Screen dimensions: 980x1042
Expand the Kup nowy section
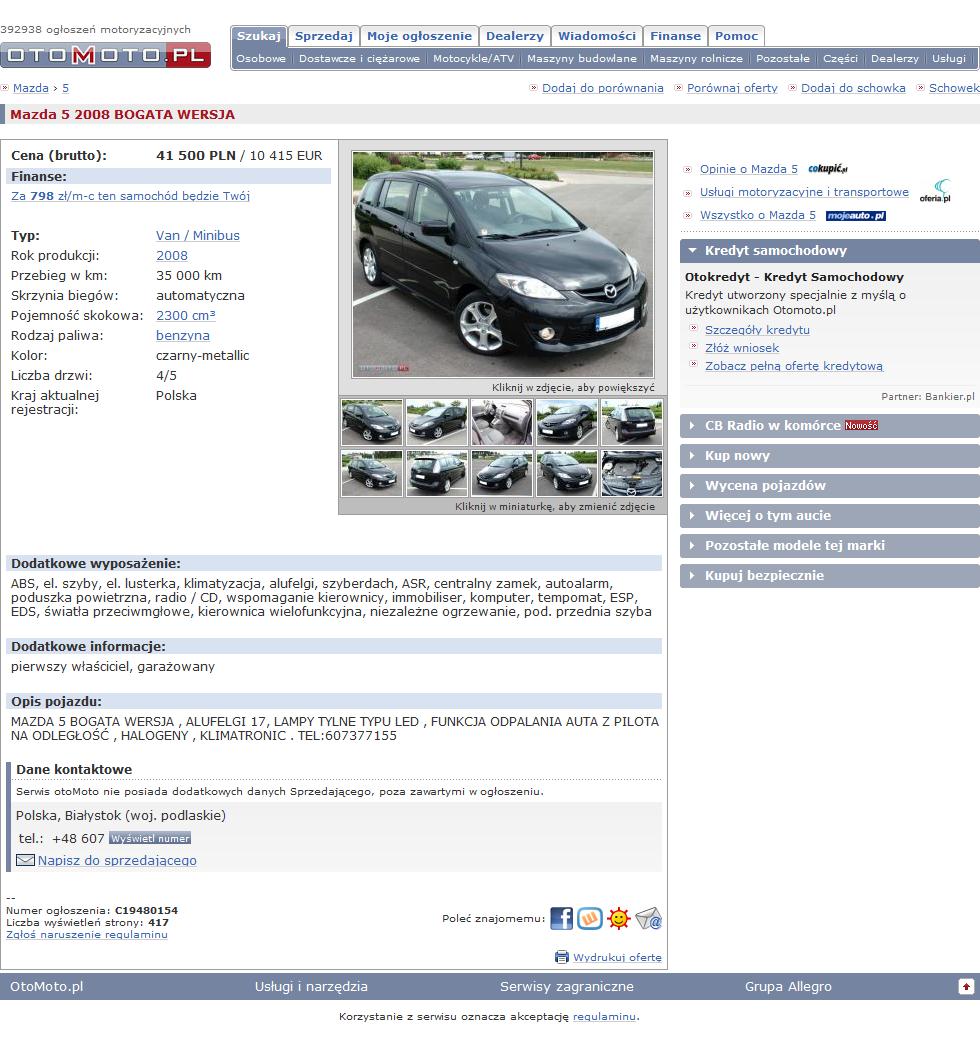[x=829, y=455]
